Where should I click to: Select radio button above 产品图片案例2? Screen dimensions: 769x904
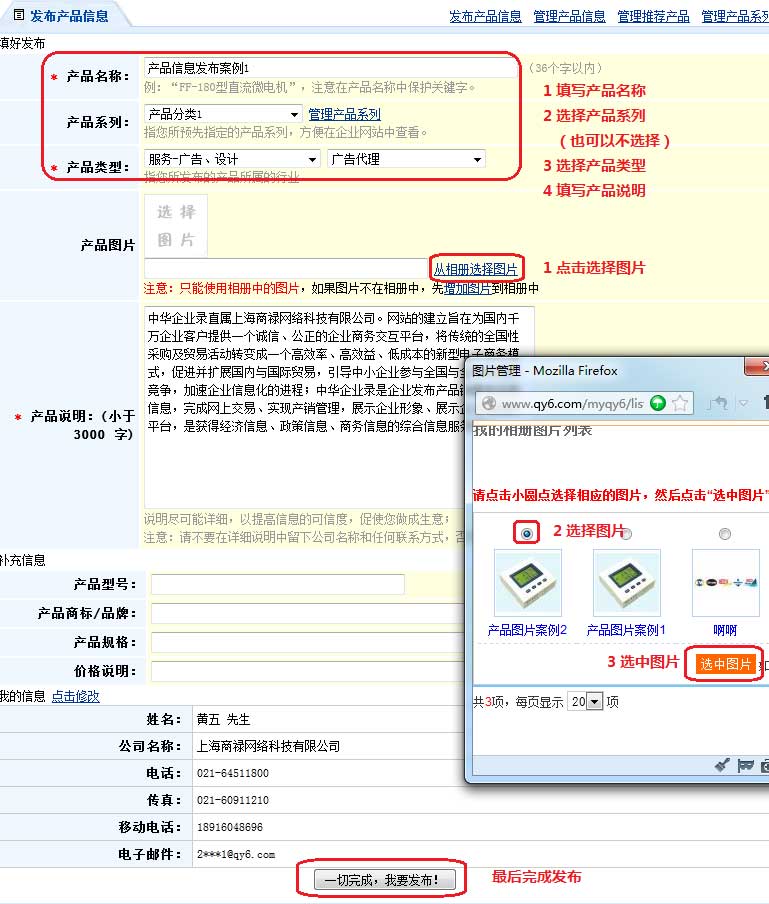click(x=526, y=533)
